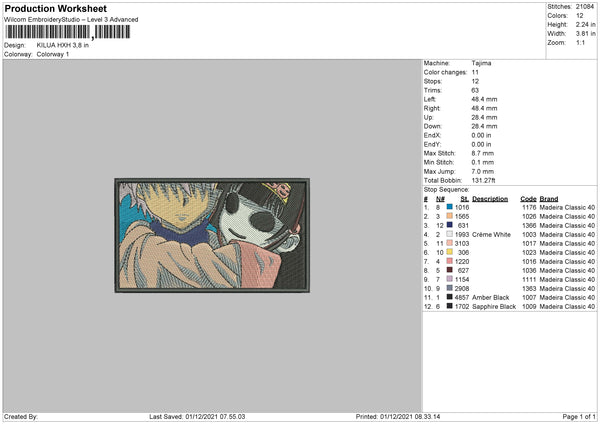This screenshot has width=600, height=424.
Task: Click the 'Brand' column header
Action: [549, 199]
